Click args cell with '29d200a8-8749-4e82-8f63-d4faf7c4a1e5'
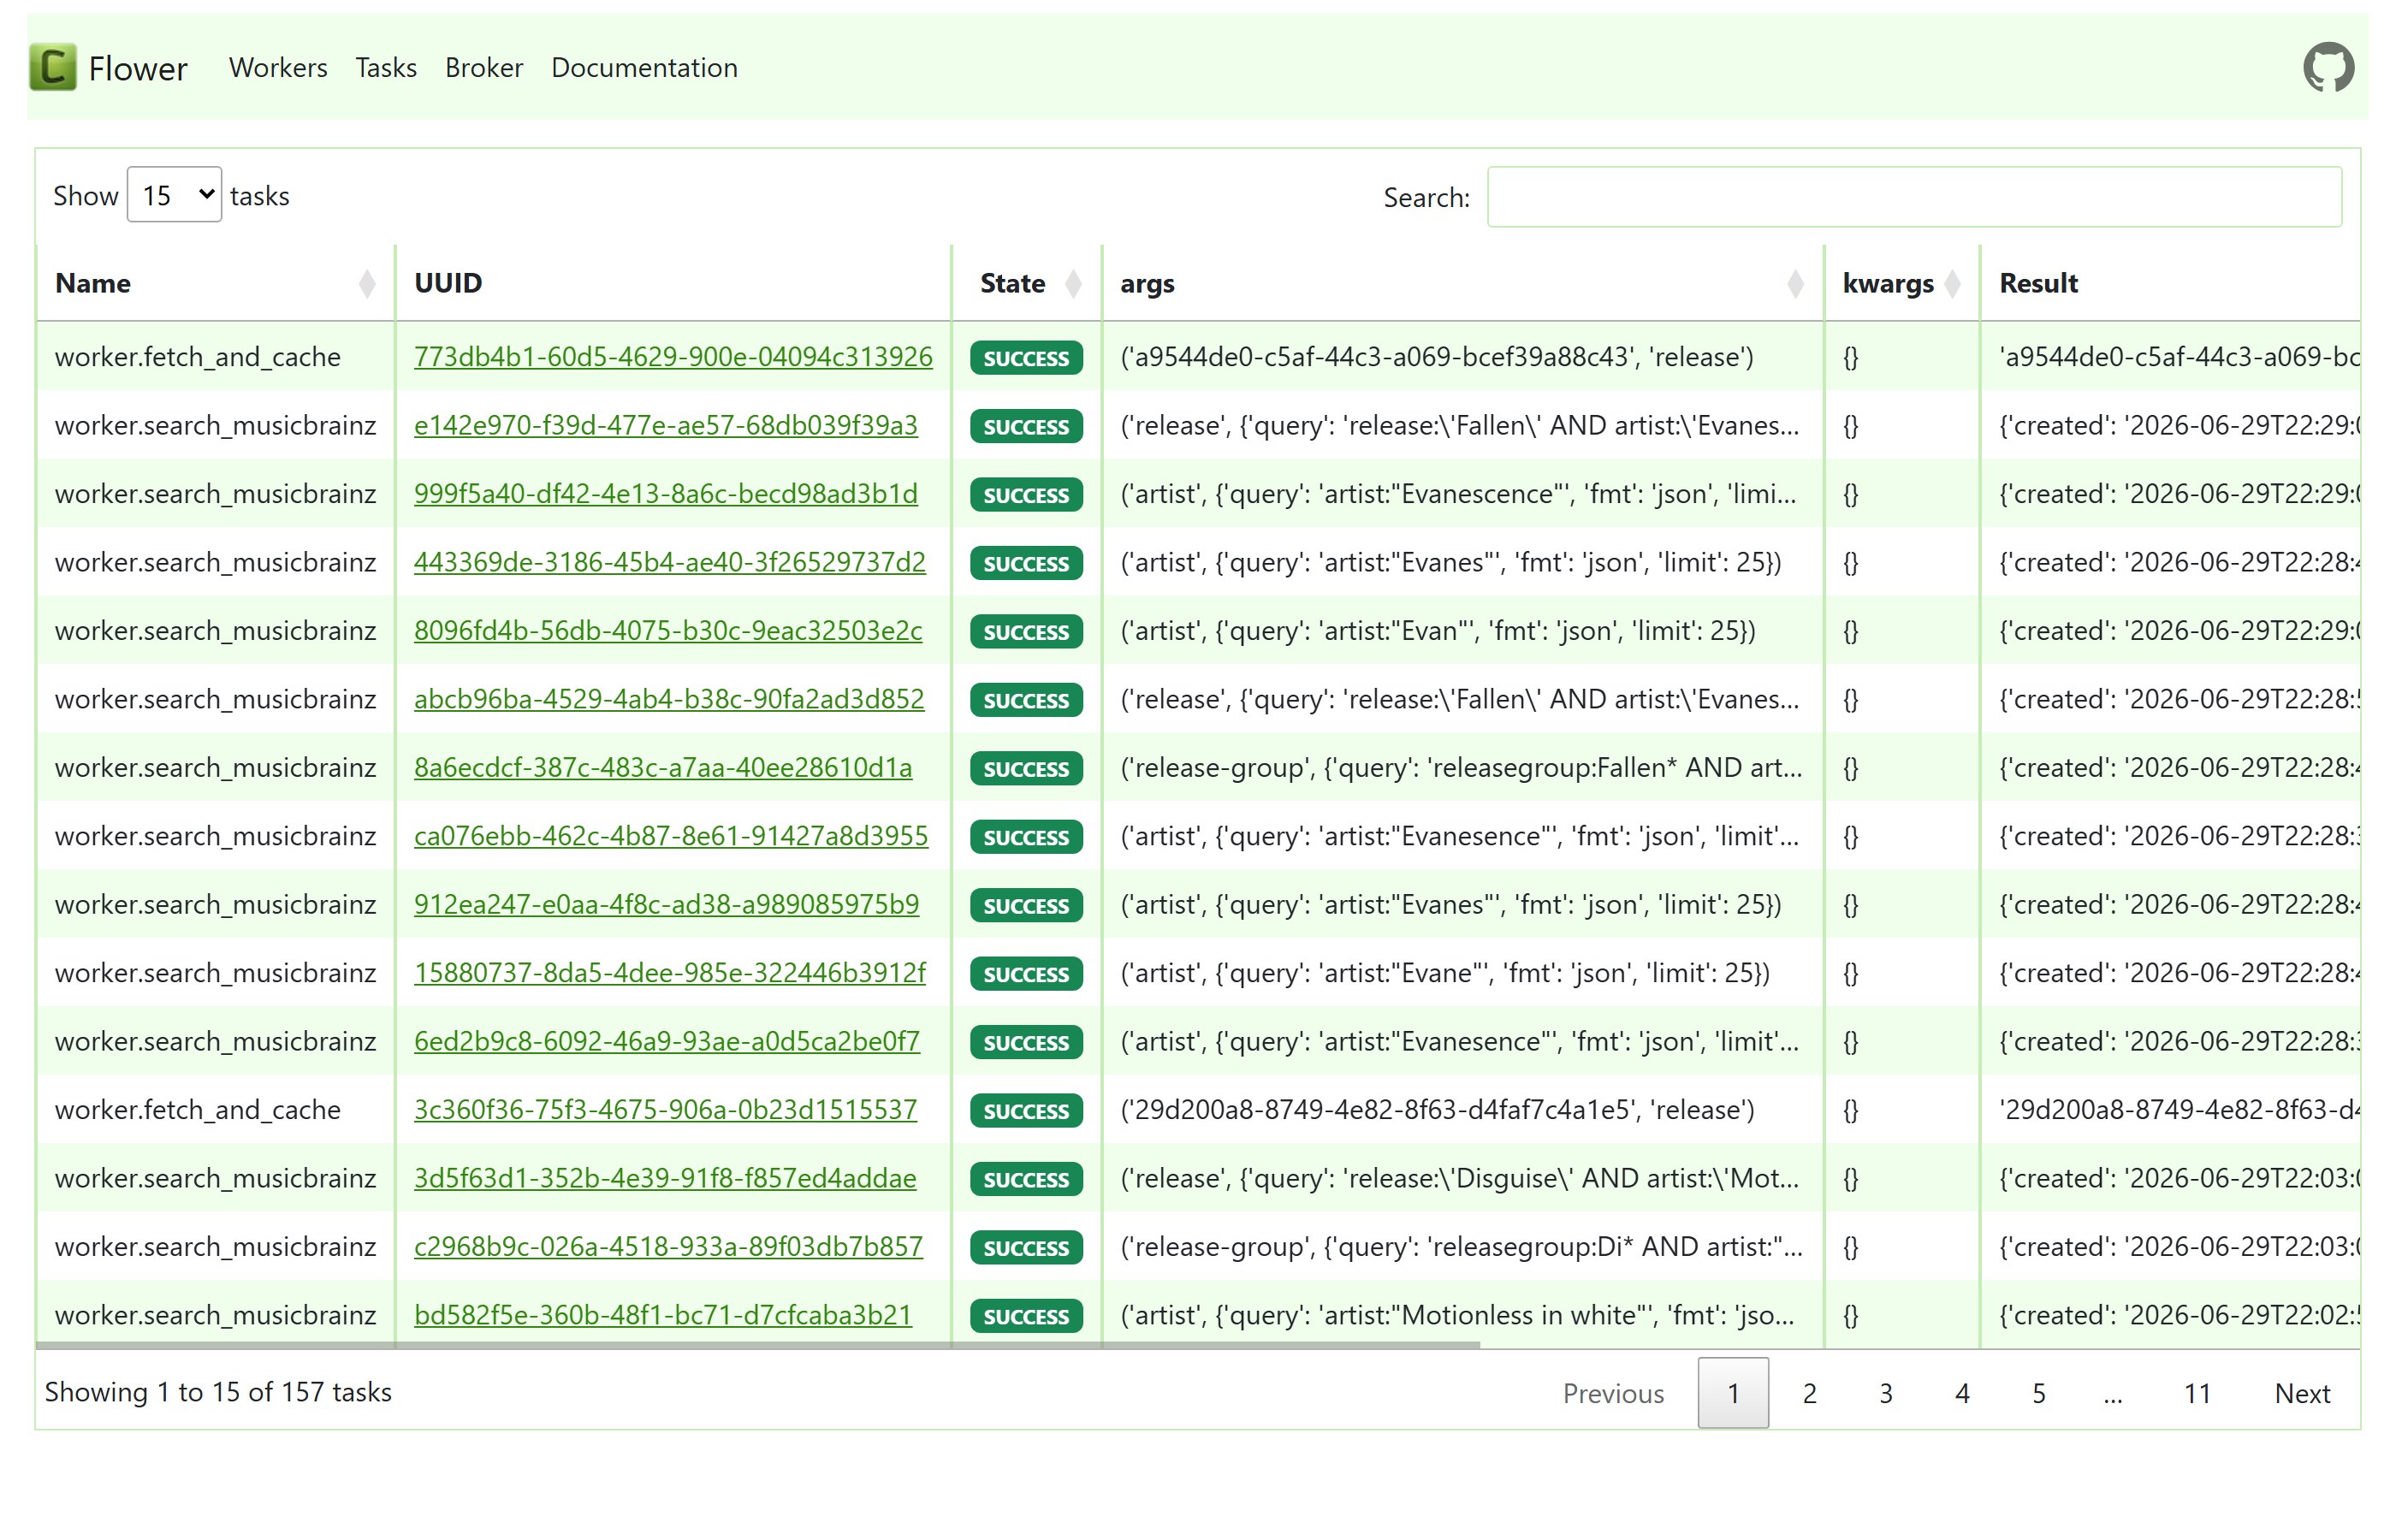2396x1540 pixels. (1462, 1110)
